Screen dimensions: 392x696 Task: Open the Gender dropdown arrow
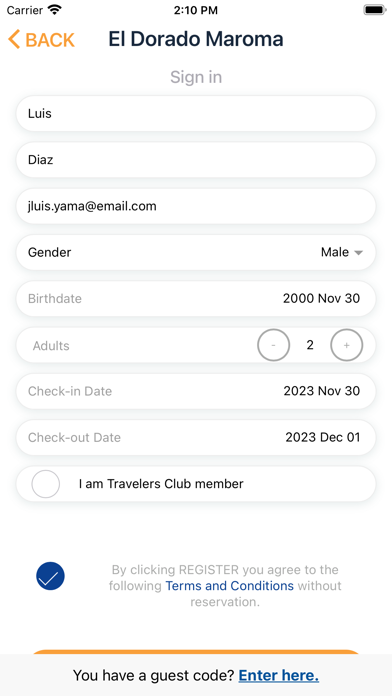[x=359, y=253]
